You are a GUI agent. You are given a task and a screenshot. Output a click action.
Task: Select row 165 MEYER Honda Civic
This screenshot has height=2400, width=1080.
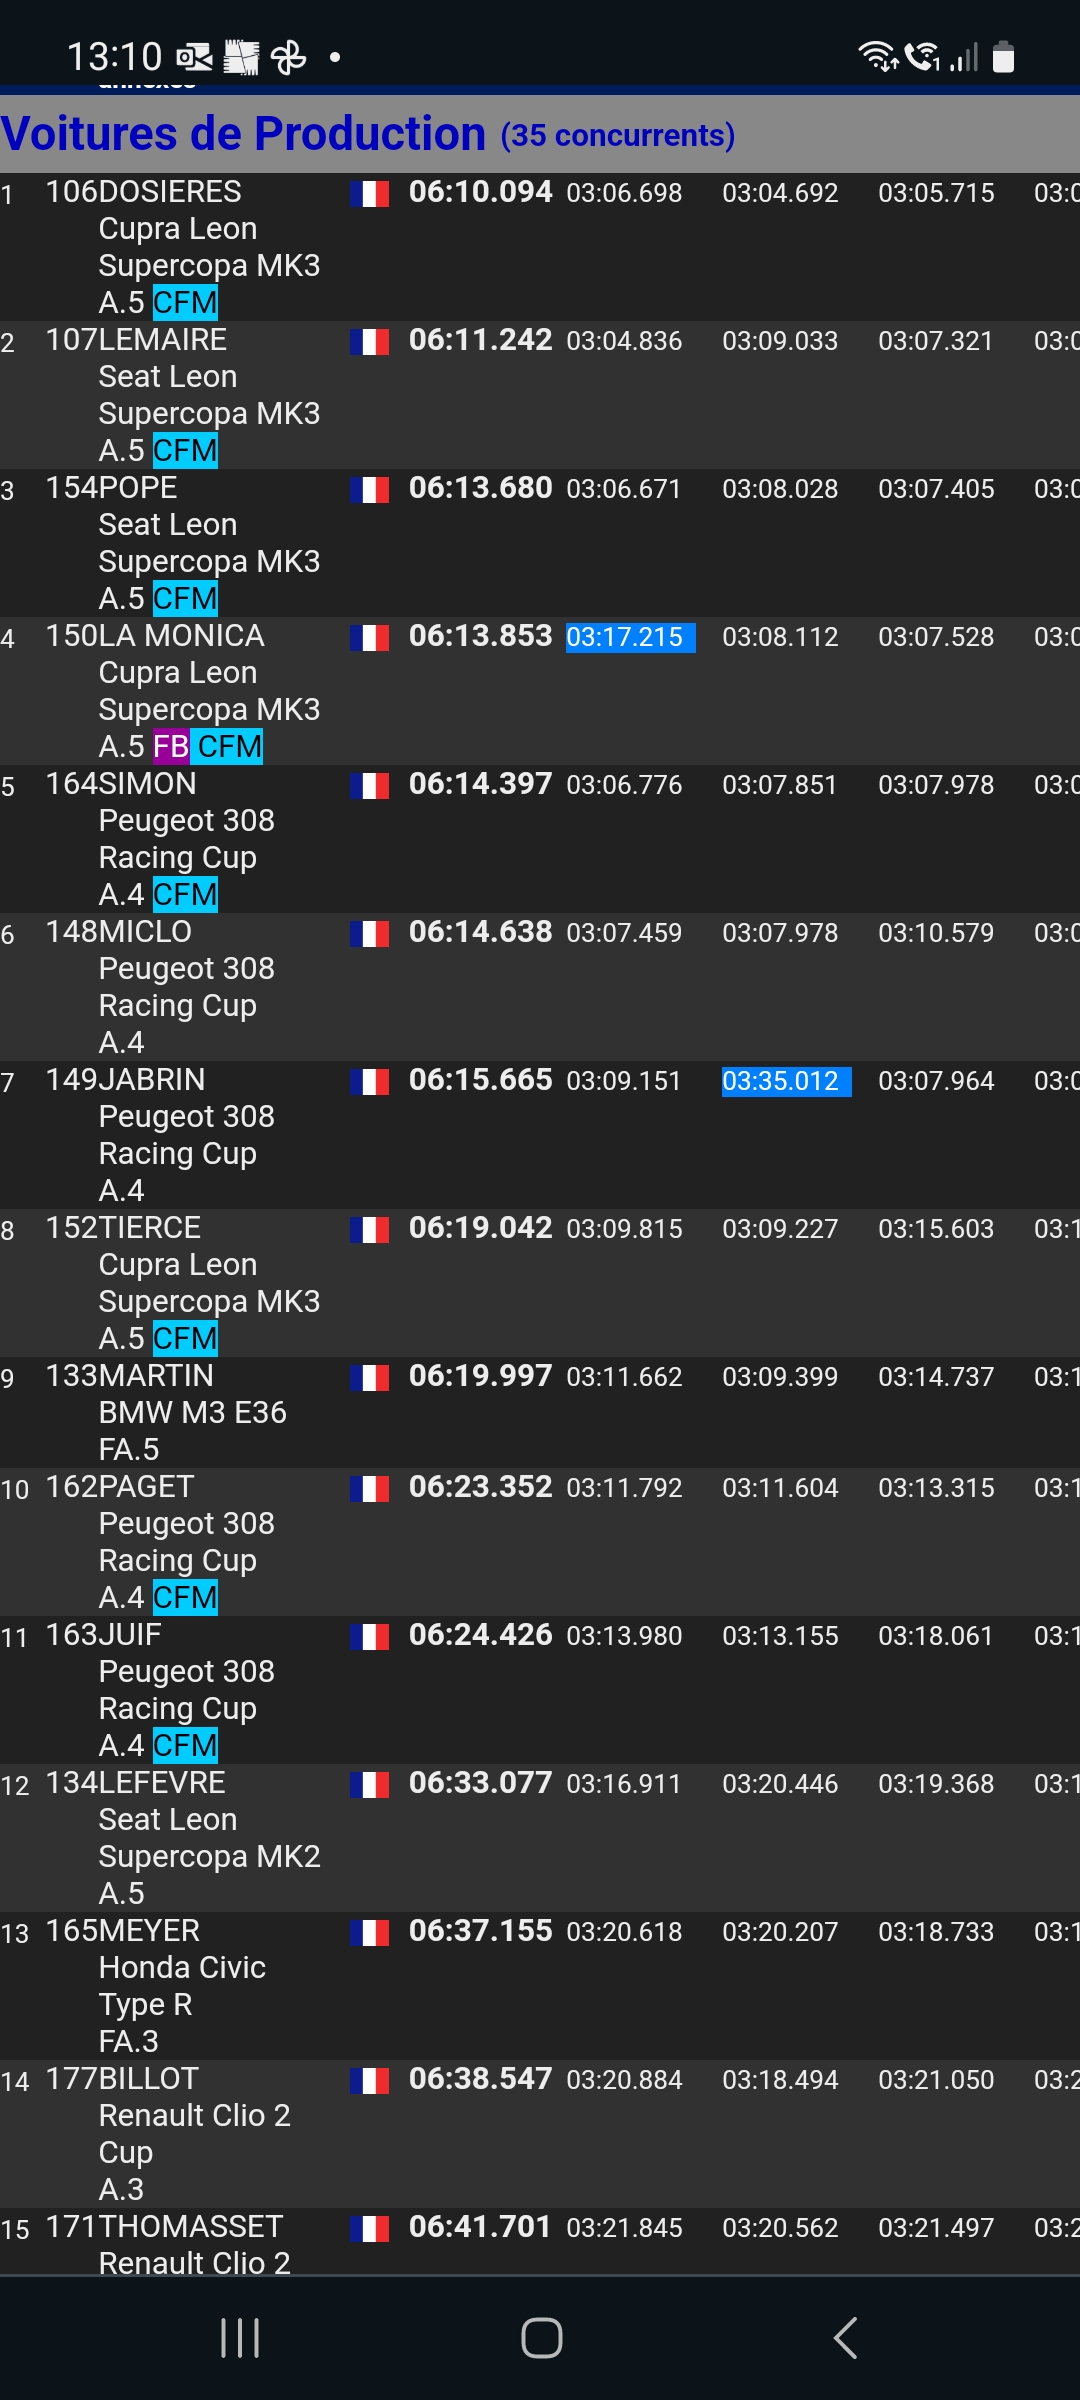pyautogui.click(x=540, y=1986)
